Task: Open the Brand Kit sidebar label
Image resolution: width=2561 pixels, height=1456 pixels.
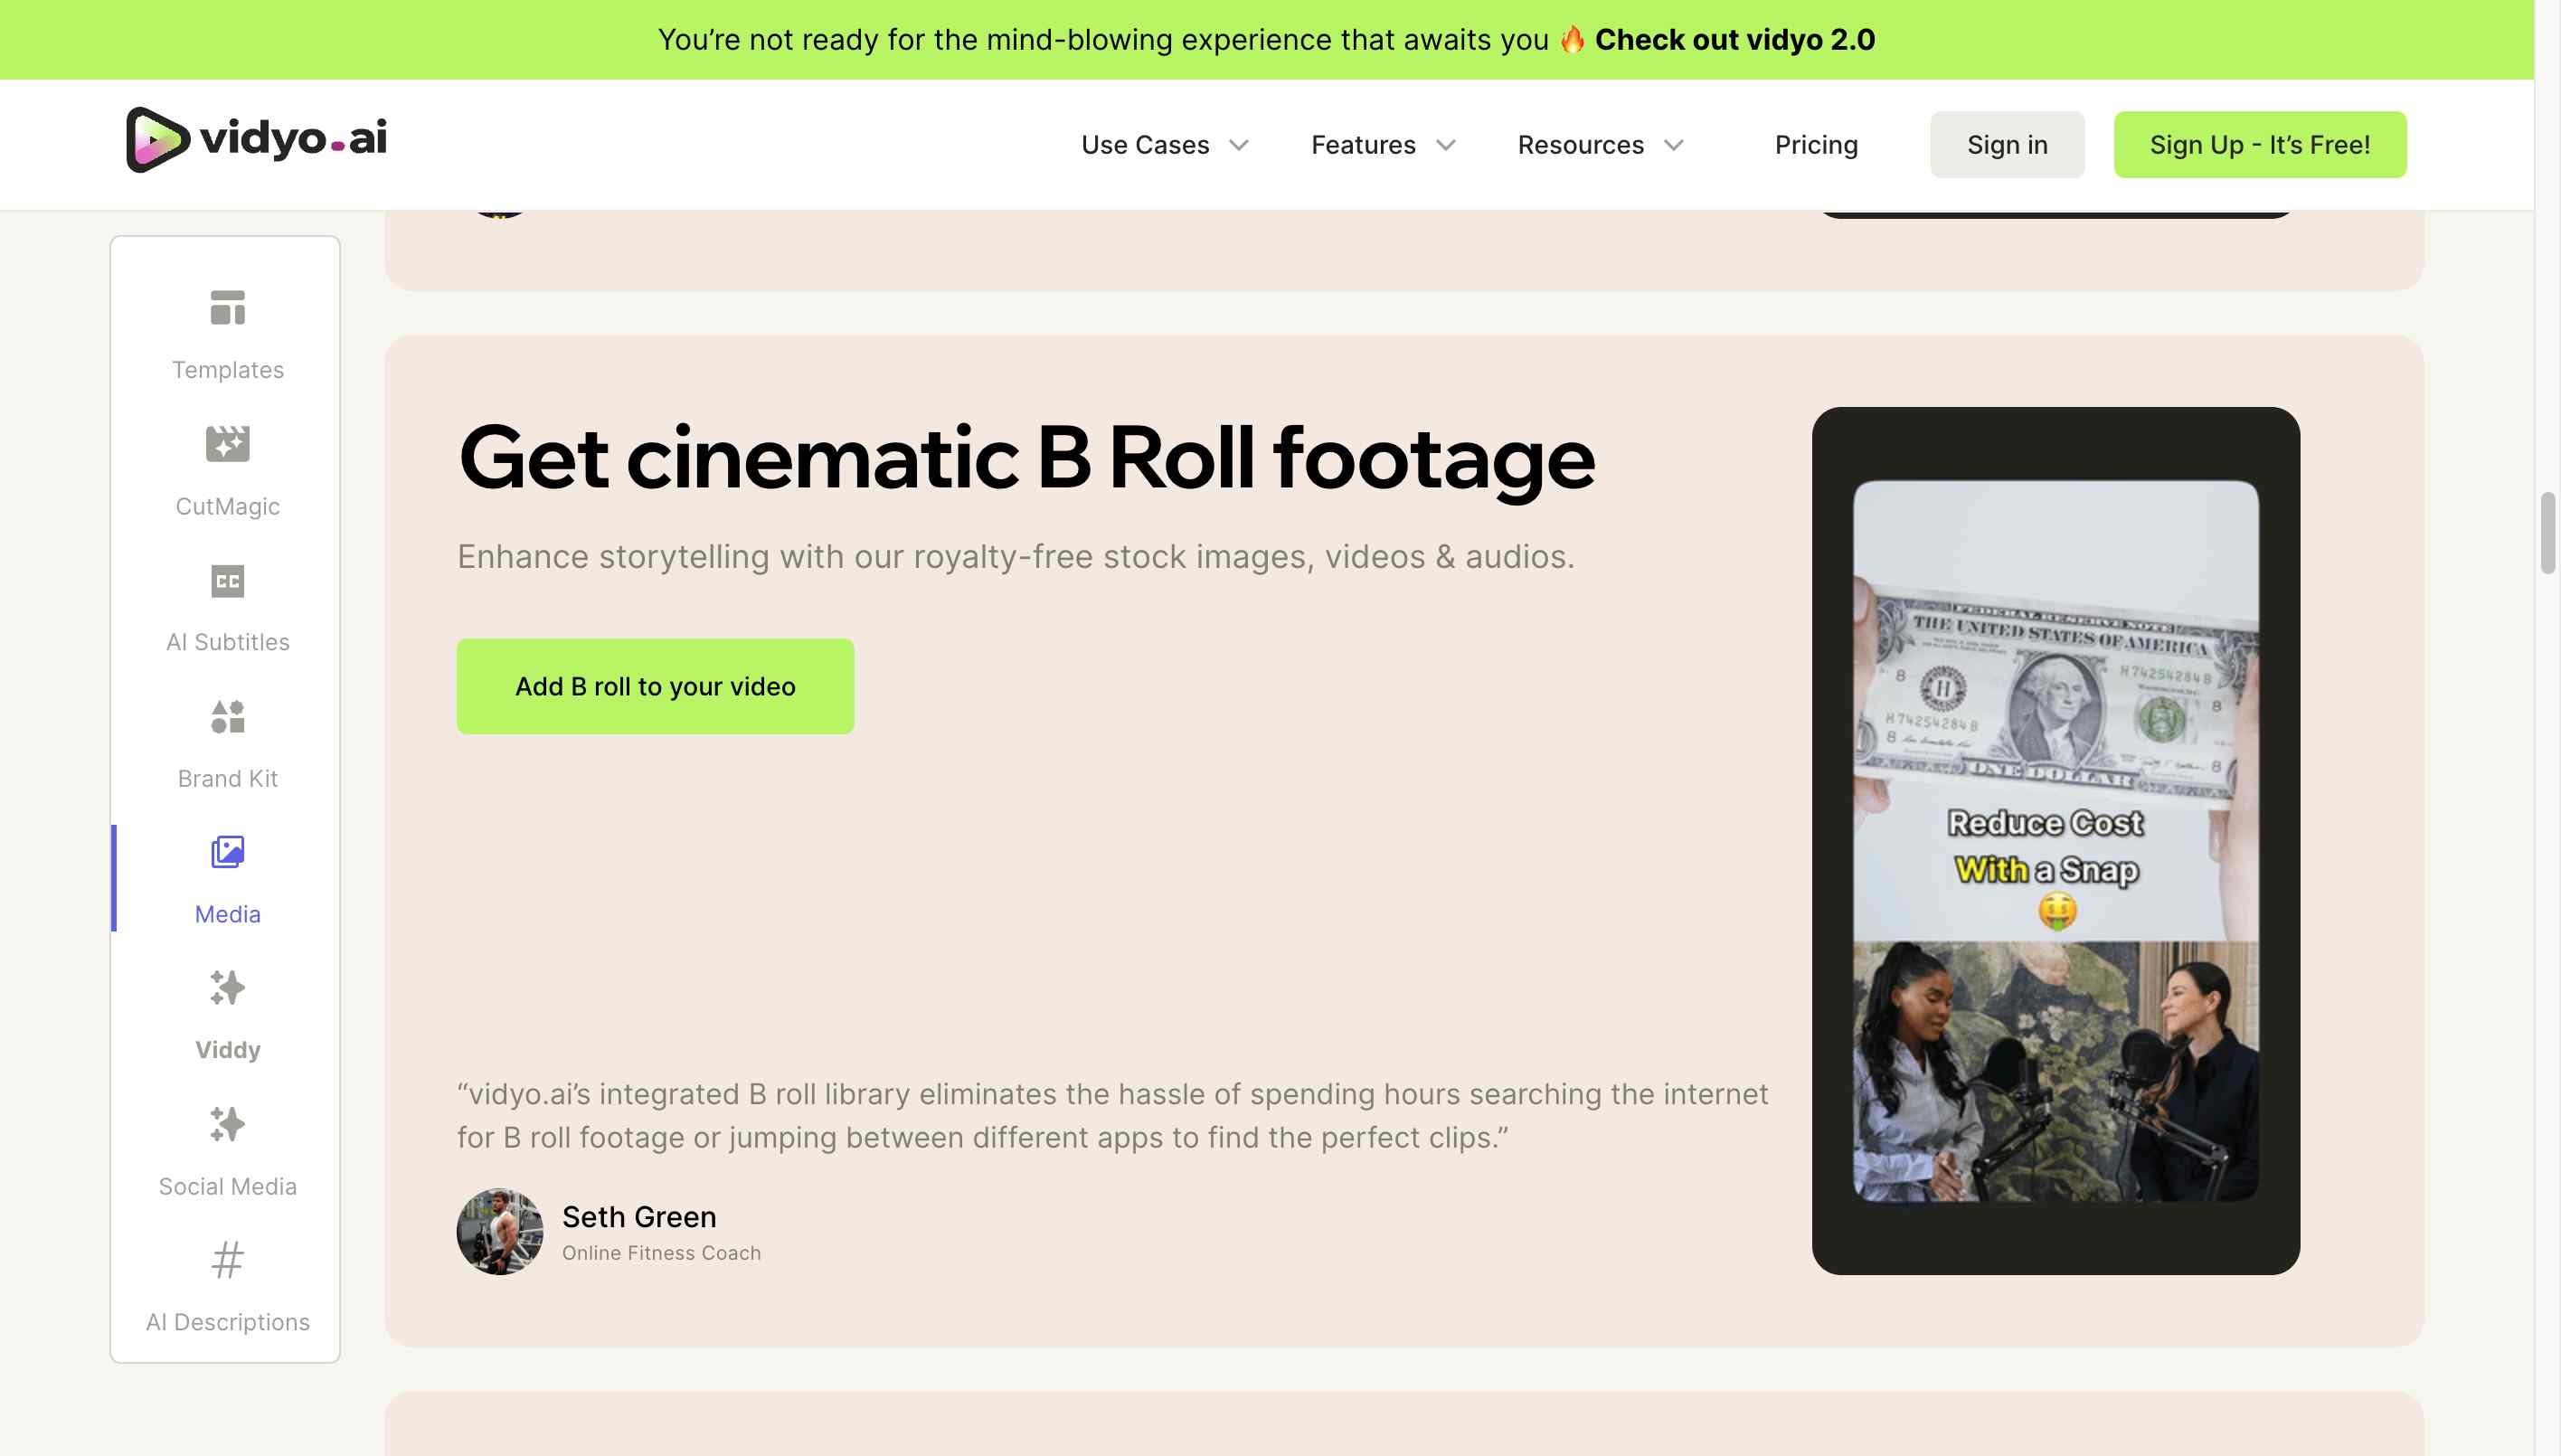Action: point(228,778)
